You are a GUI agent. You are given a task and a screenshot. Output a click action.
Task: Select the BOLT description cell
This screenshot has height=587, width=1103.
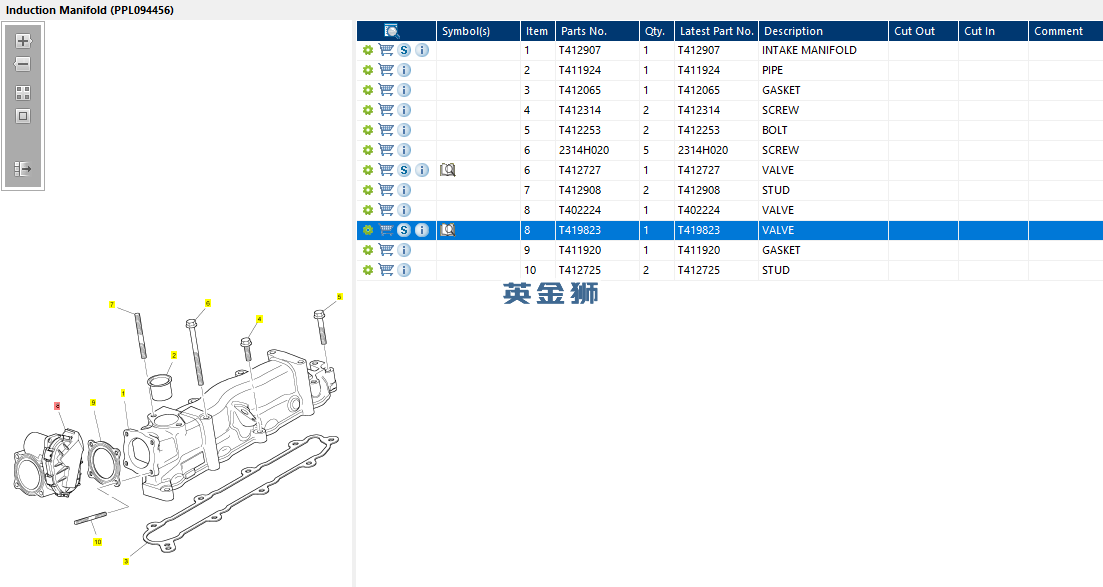(x=823, y=130)
